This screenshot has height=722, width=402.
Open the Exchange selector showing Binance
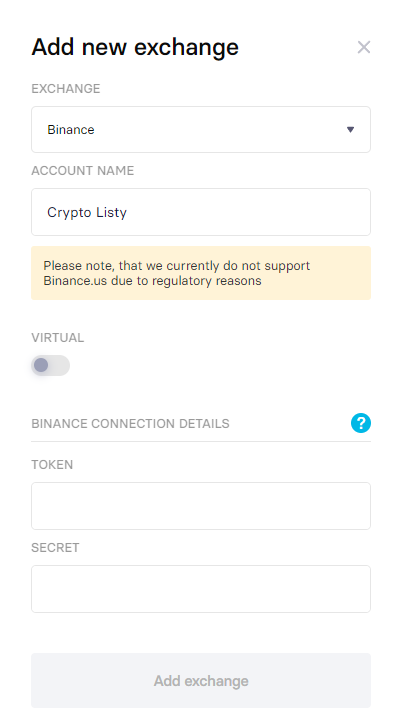click(201, 129)
